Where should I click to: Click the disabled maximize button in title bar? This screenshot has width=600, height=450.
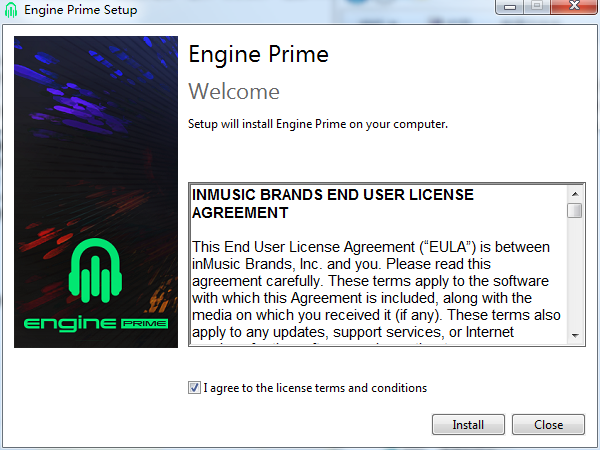click(x=537, y=6)
